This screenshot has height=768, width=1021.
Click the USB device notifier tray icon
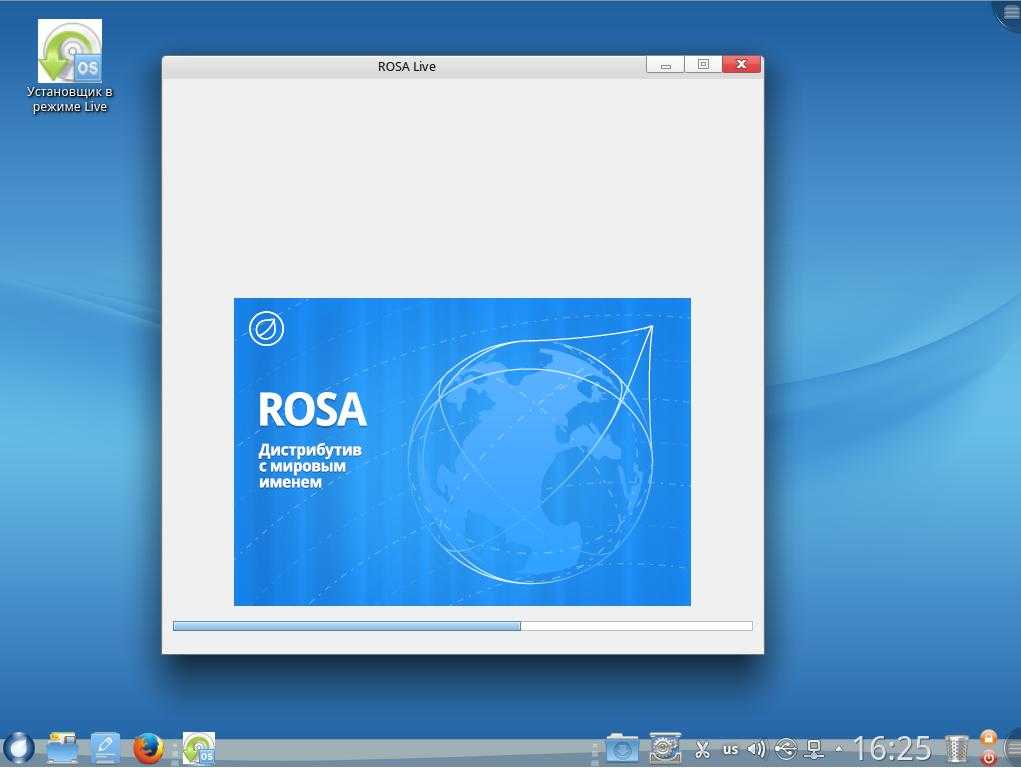point(786,749)
